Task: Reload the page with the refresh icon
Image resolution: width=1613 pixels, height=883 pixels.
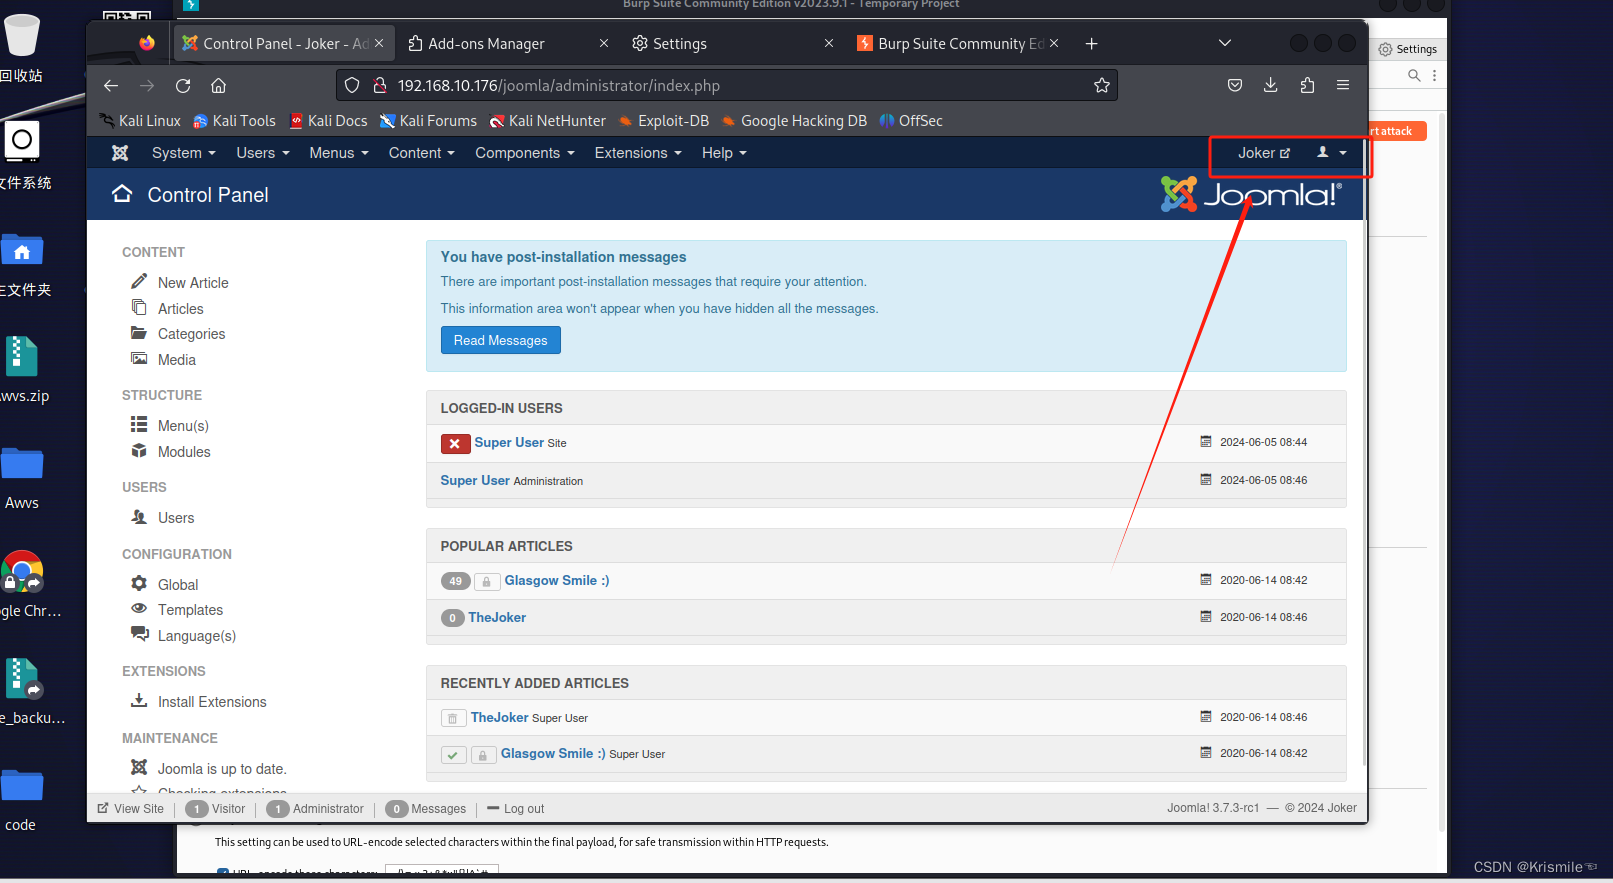Action: [x=183, y=86]
